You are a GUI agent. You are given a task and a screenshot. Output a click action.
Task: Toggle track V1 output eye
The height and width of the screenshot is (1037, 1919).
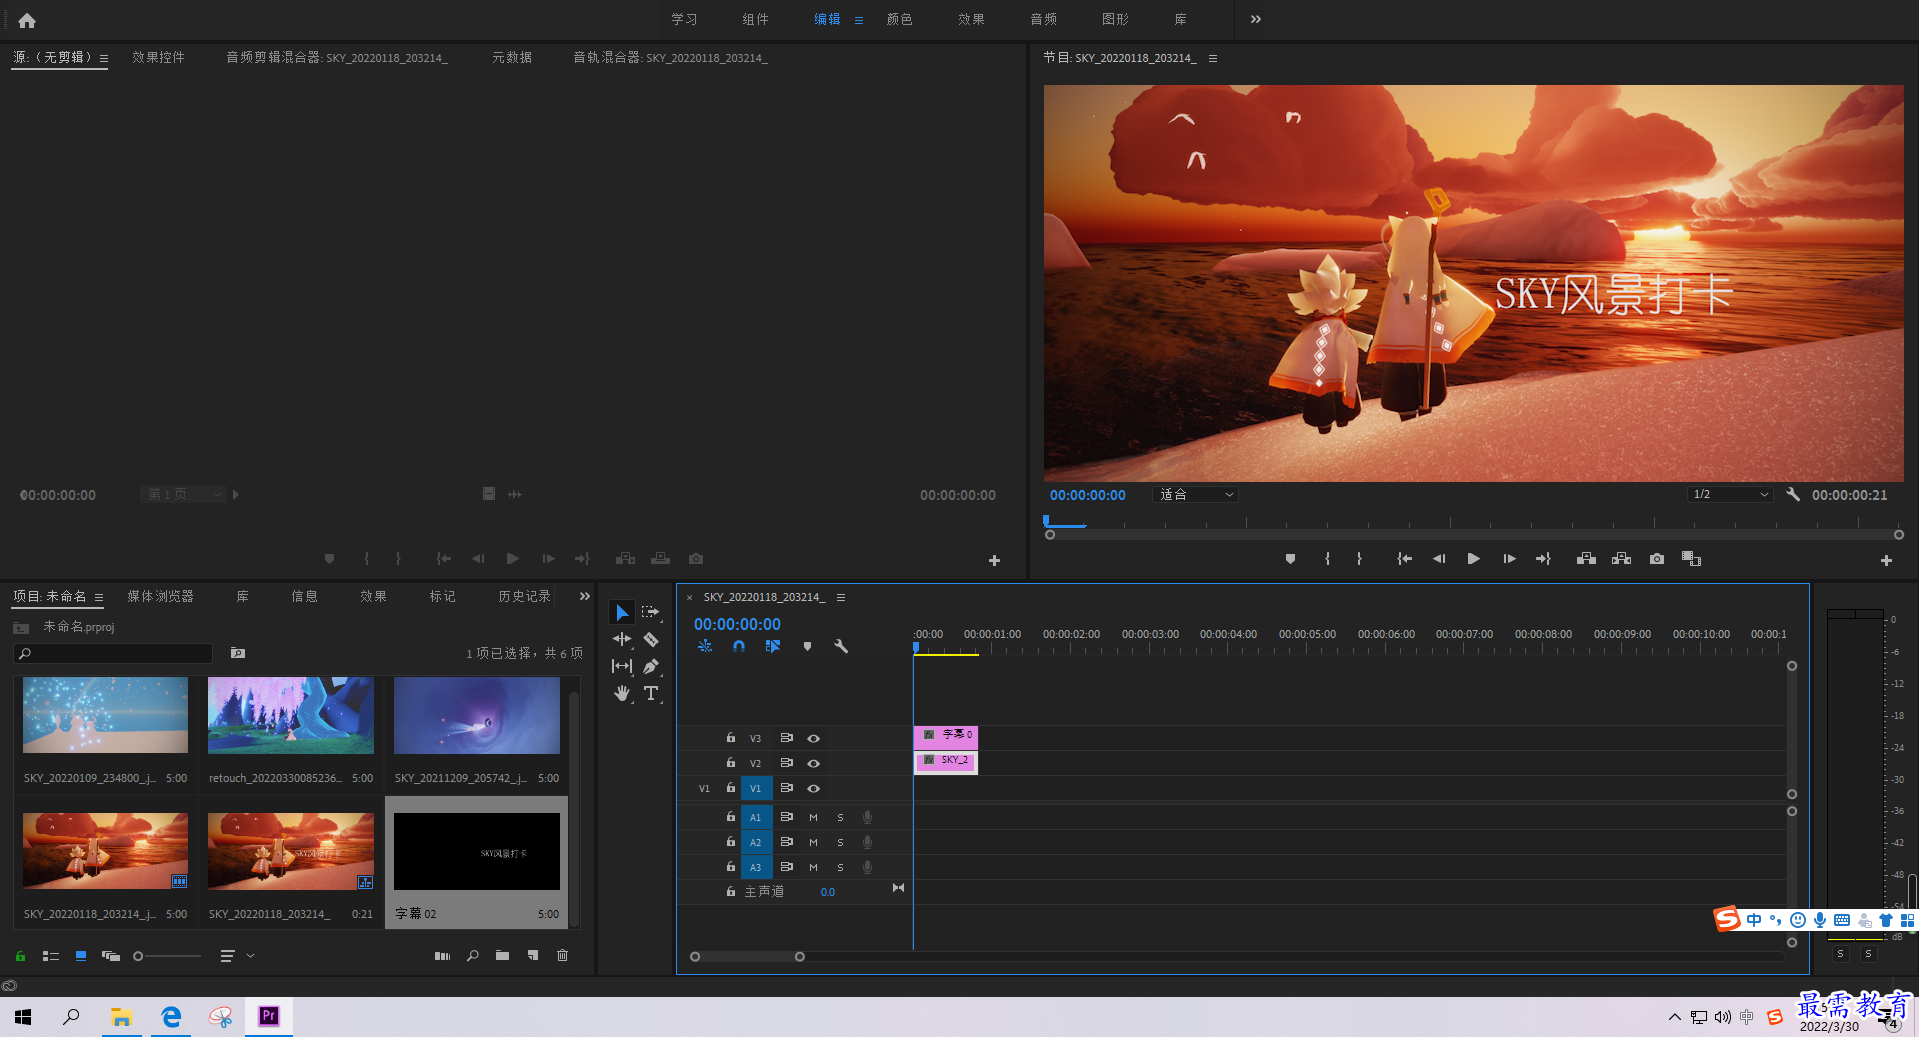click(x=814, y=788)
